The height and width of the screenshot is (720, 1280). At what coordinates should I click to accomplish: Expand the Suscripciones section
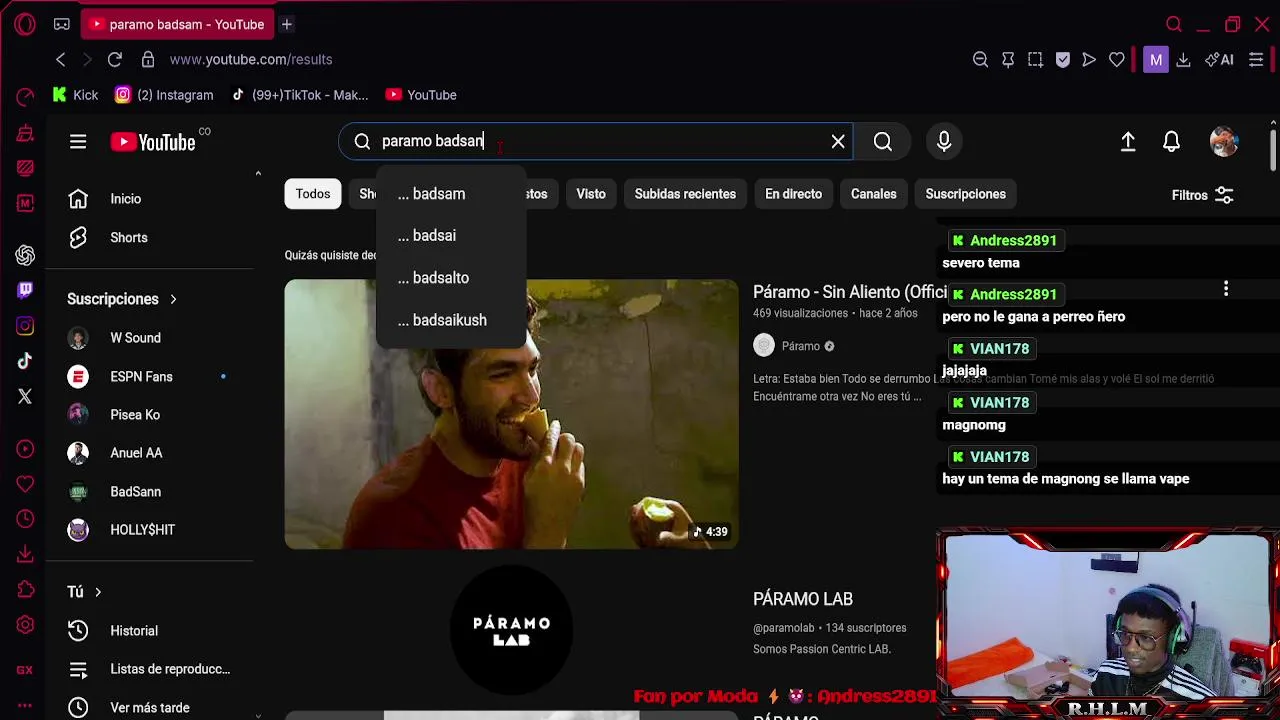click(x=122, y=299)
